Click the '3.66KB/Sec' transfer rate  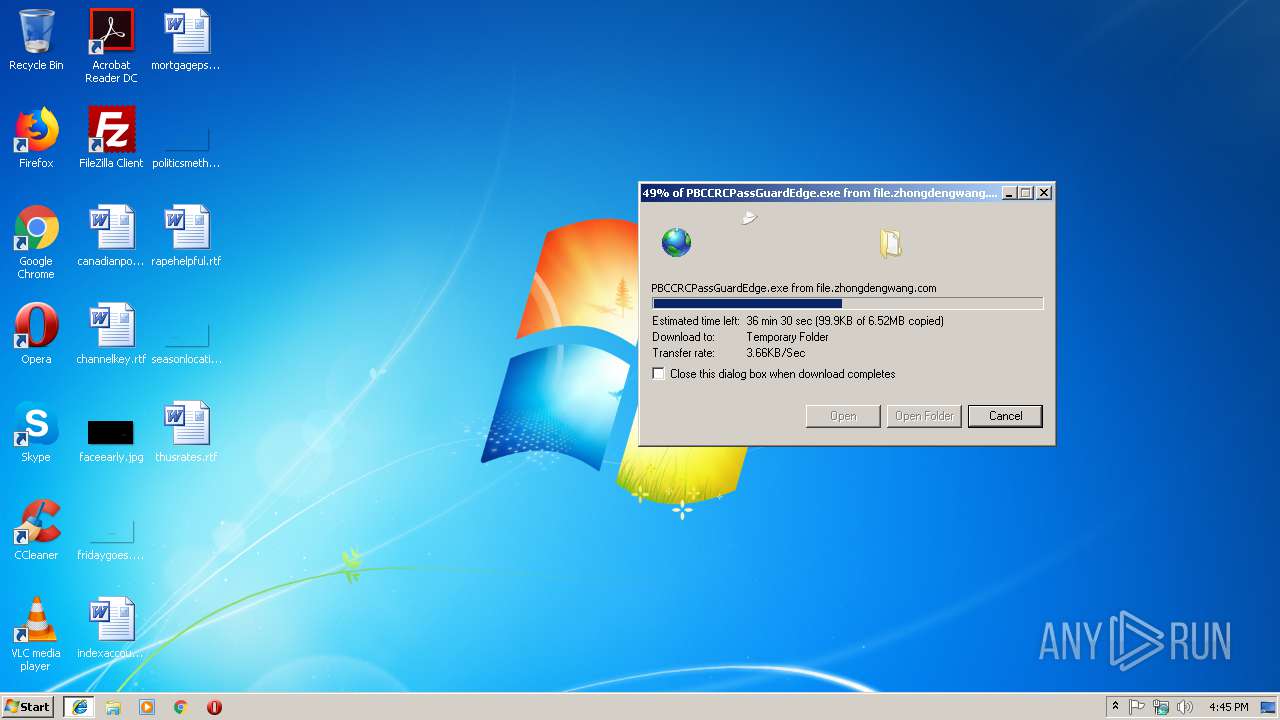[x=775, y=353]
